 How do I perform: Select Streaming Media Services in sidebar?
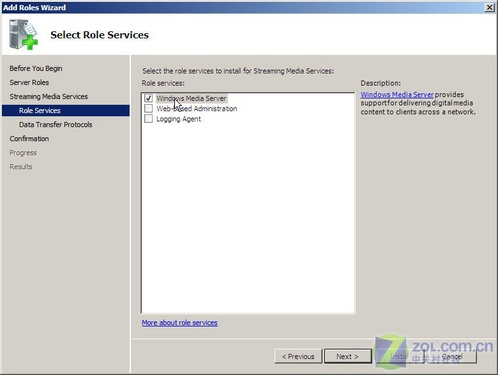pyautogui.click(x=49, y=96)
